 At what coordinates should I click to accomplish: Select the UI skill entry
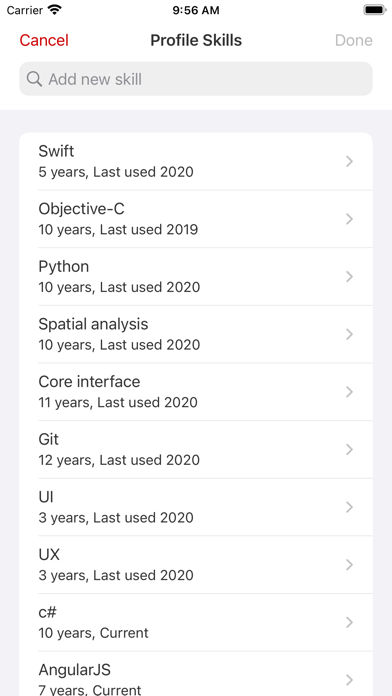tap(196, 507)
